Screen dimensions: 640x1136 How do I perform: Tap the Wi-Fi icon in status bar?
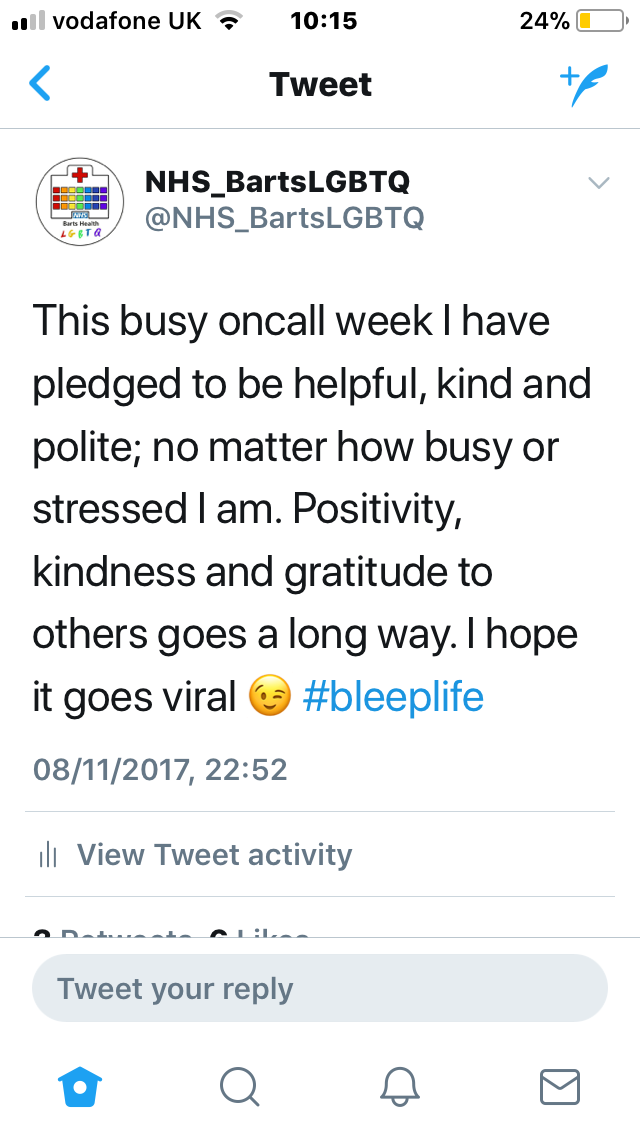[229, 22]
